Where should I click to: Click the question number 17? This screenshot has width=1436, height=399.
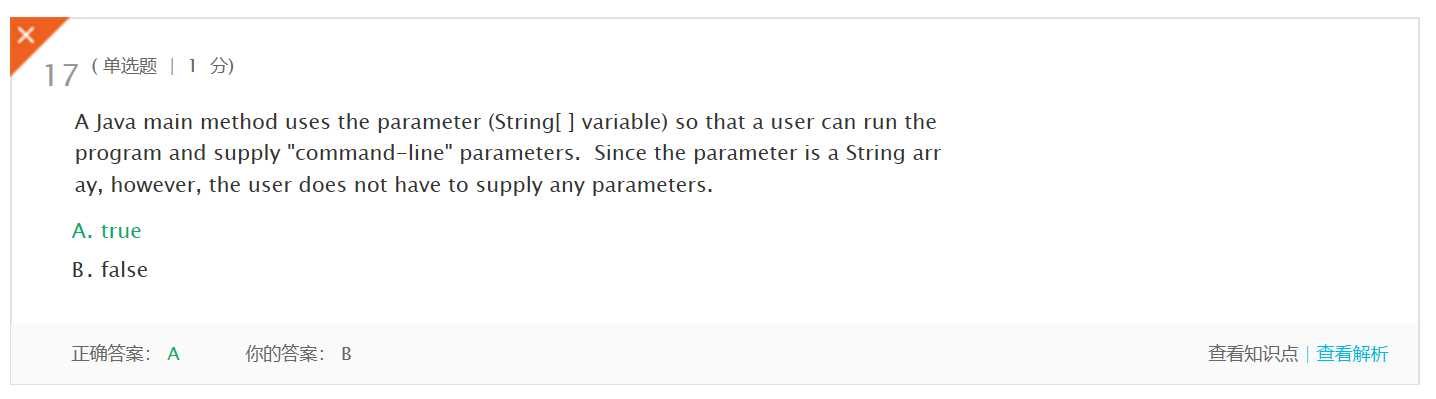pyautogui.click(x=61, y=76)
